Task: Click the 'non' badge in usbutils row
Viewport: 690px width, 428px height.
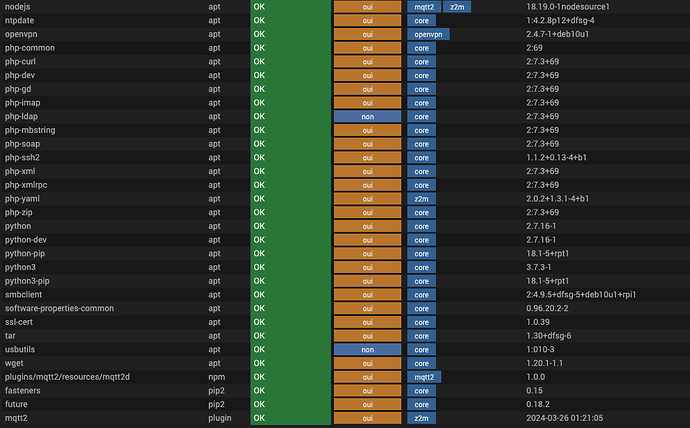Action: (x=367, y=350)
